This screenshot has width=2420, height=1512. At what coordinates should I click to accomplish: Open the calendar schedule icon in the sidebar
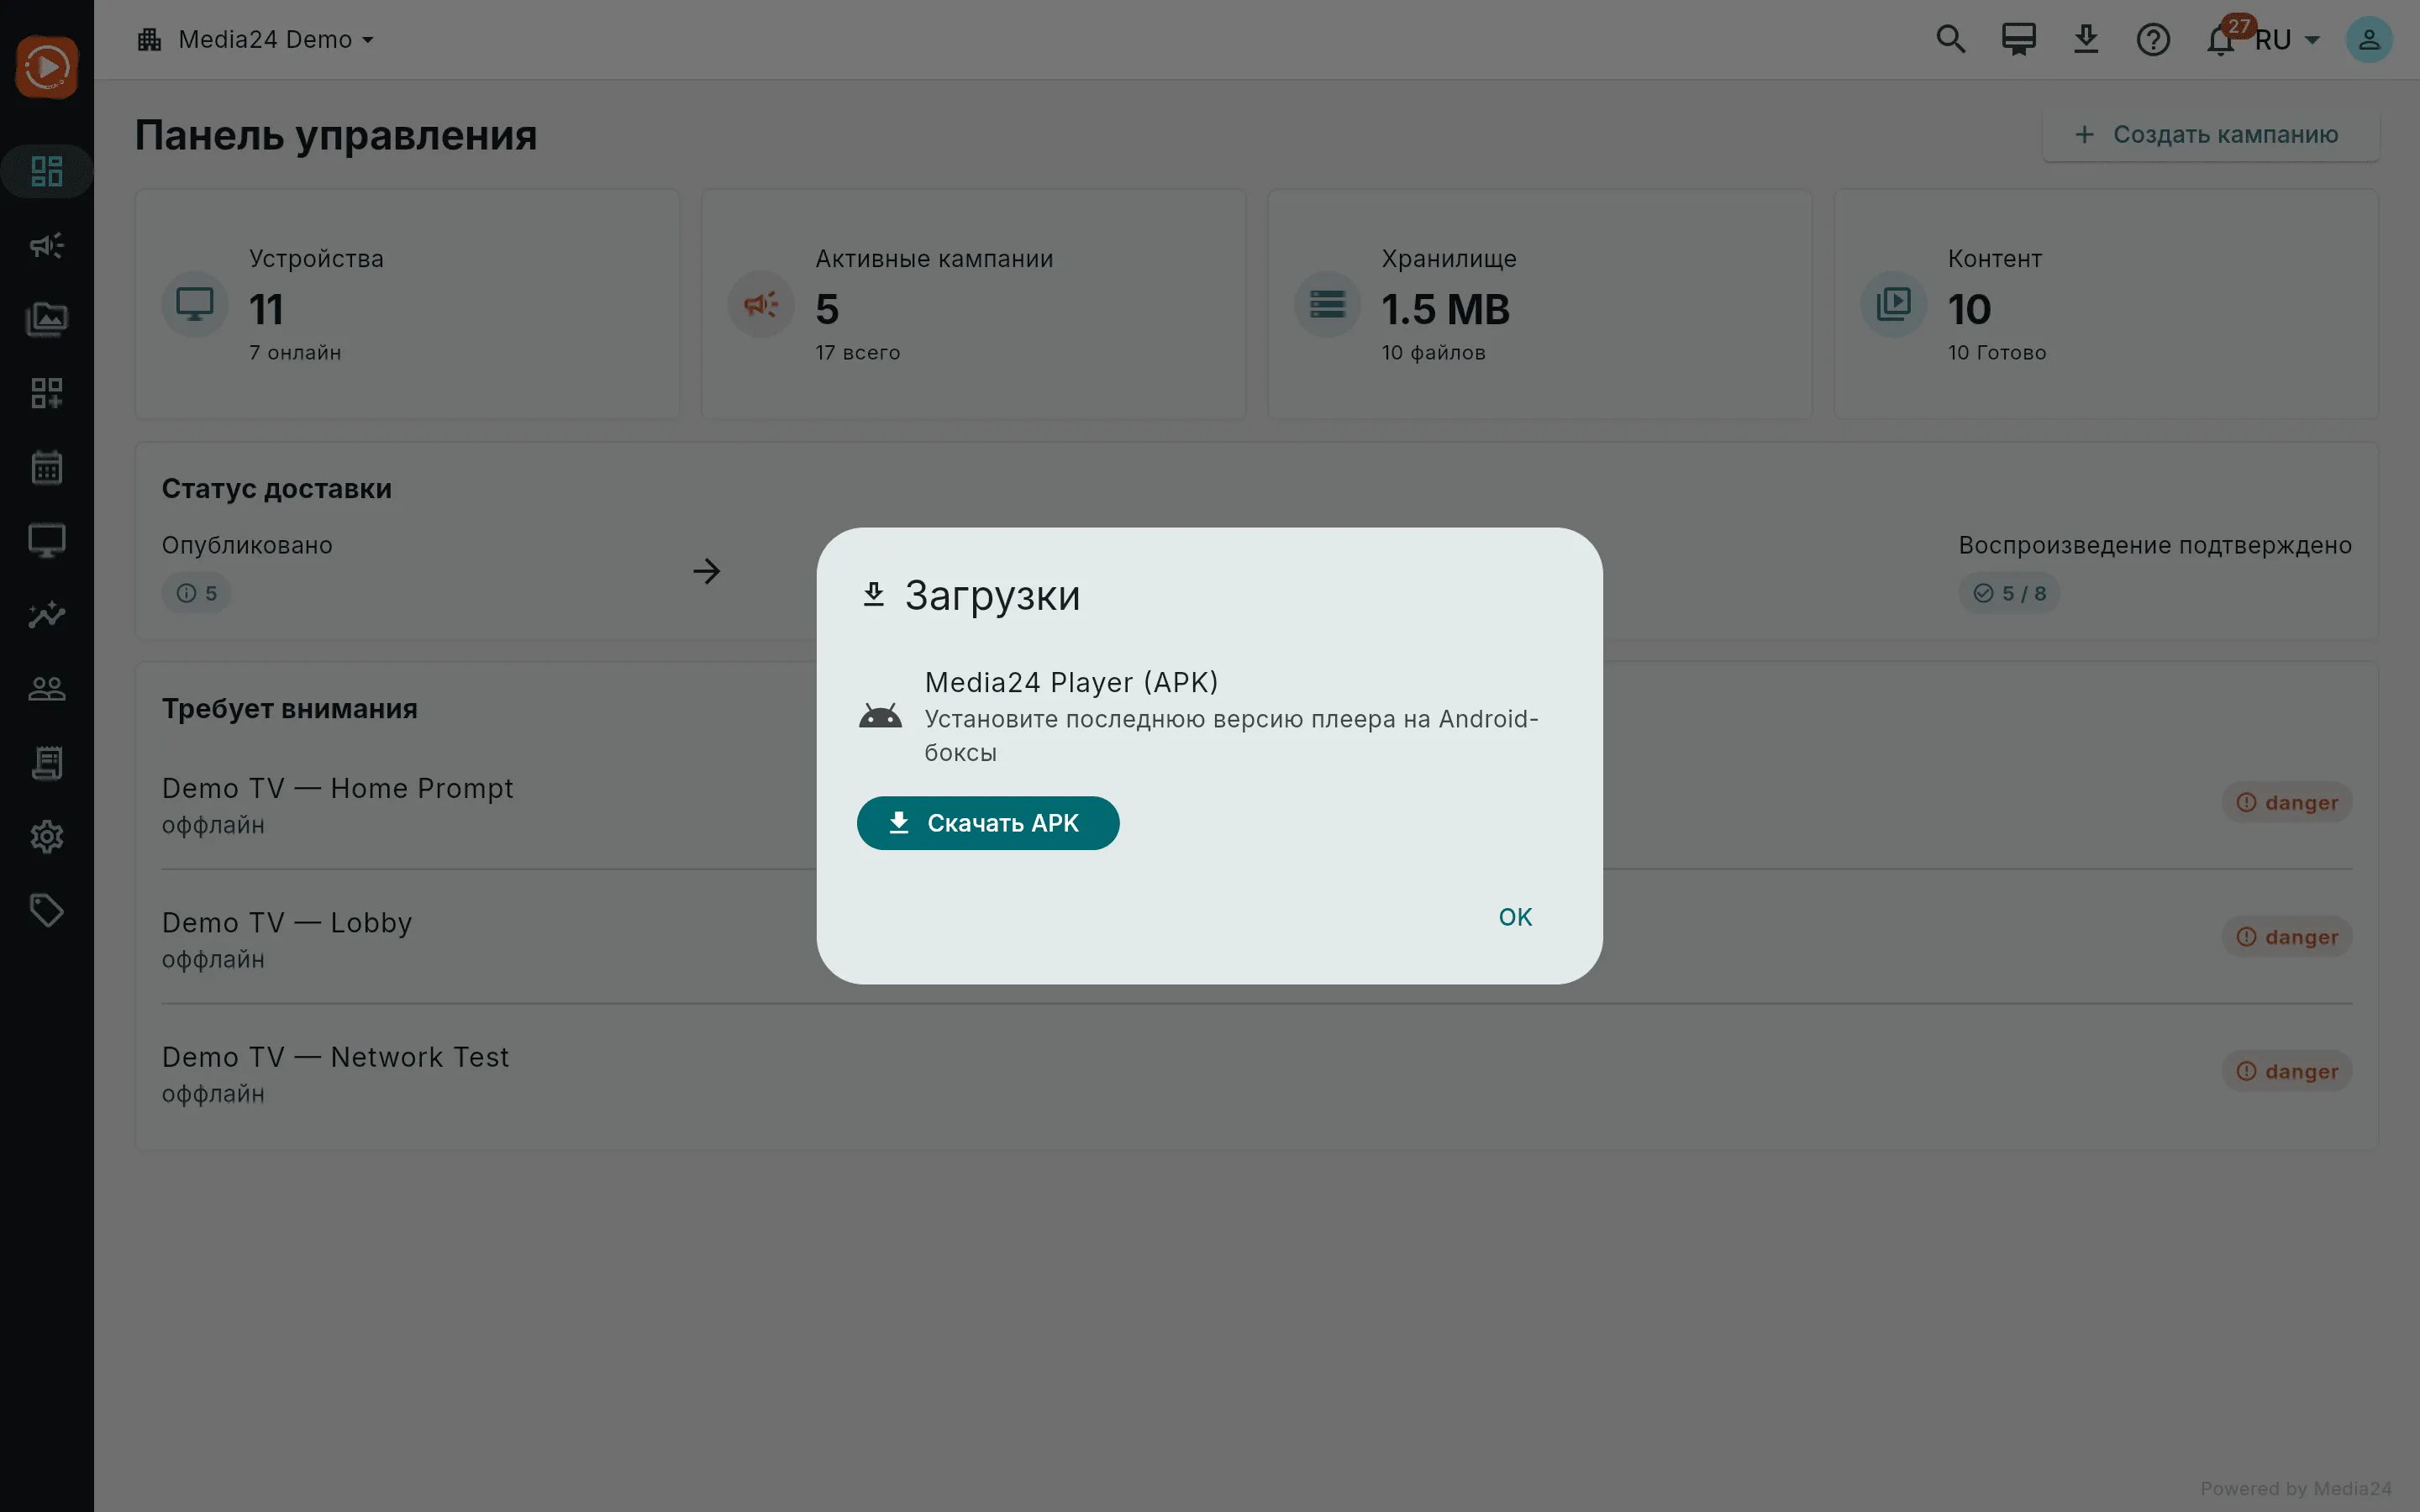point(47,467)
